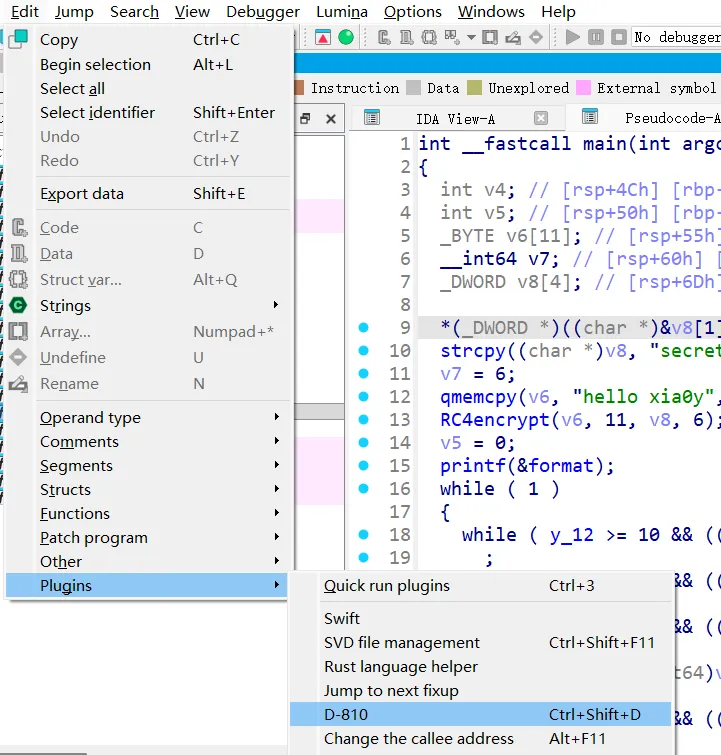721x755 pixels.
Task: Click the Instruction legend color swatch
Action: [299, 88]
